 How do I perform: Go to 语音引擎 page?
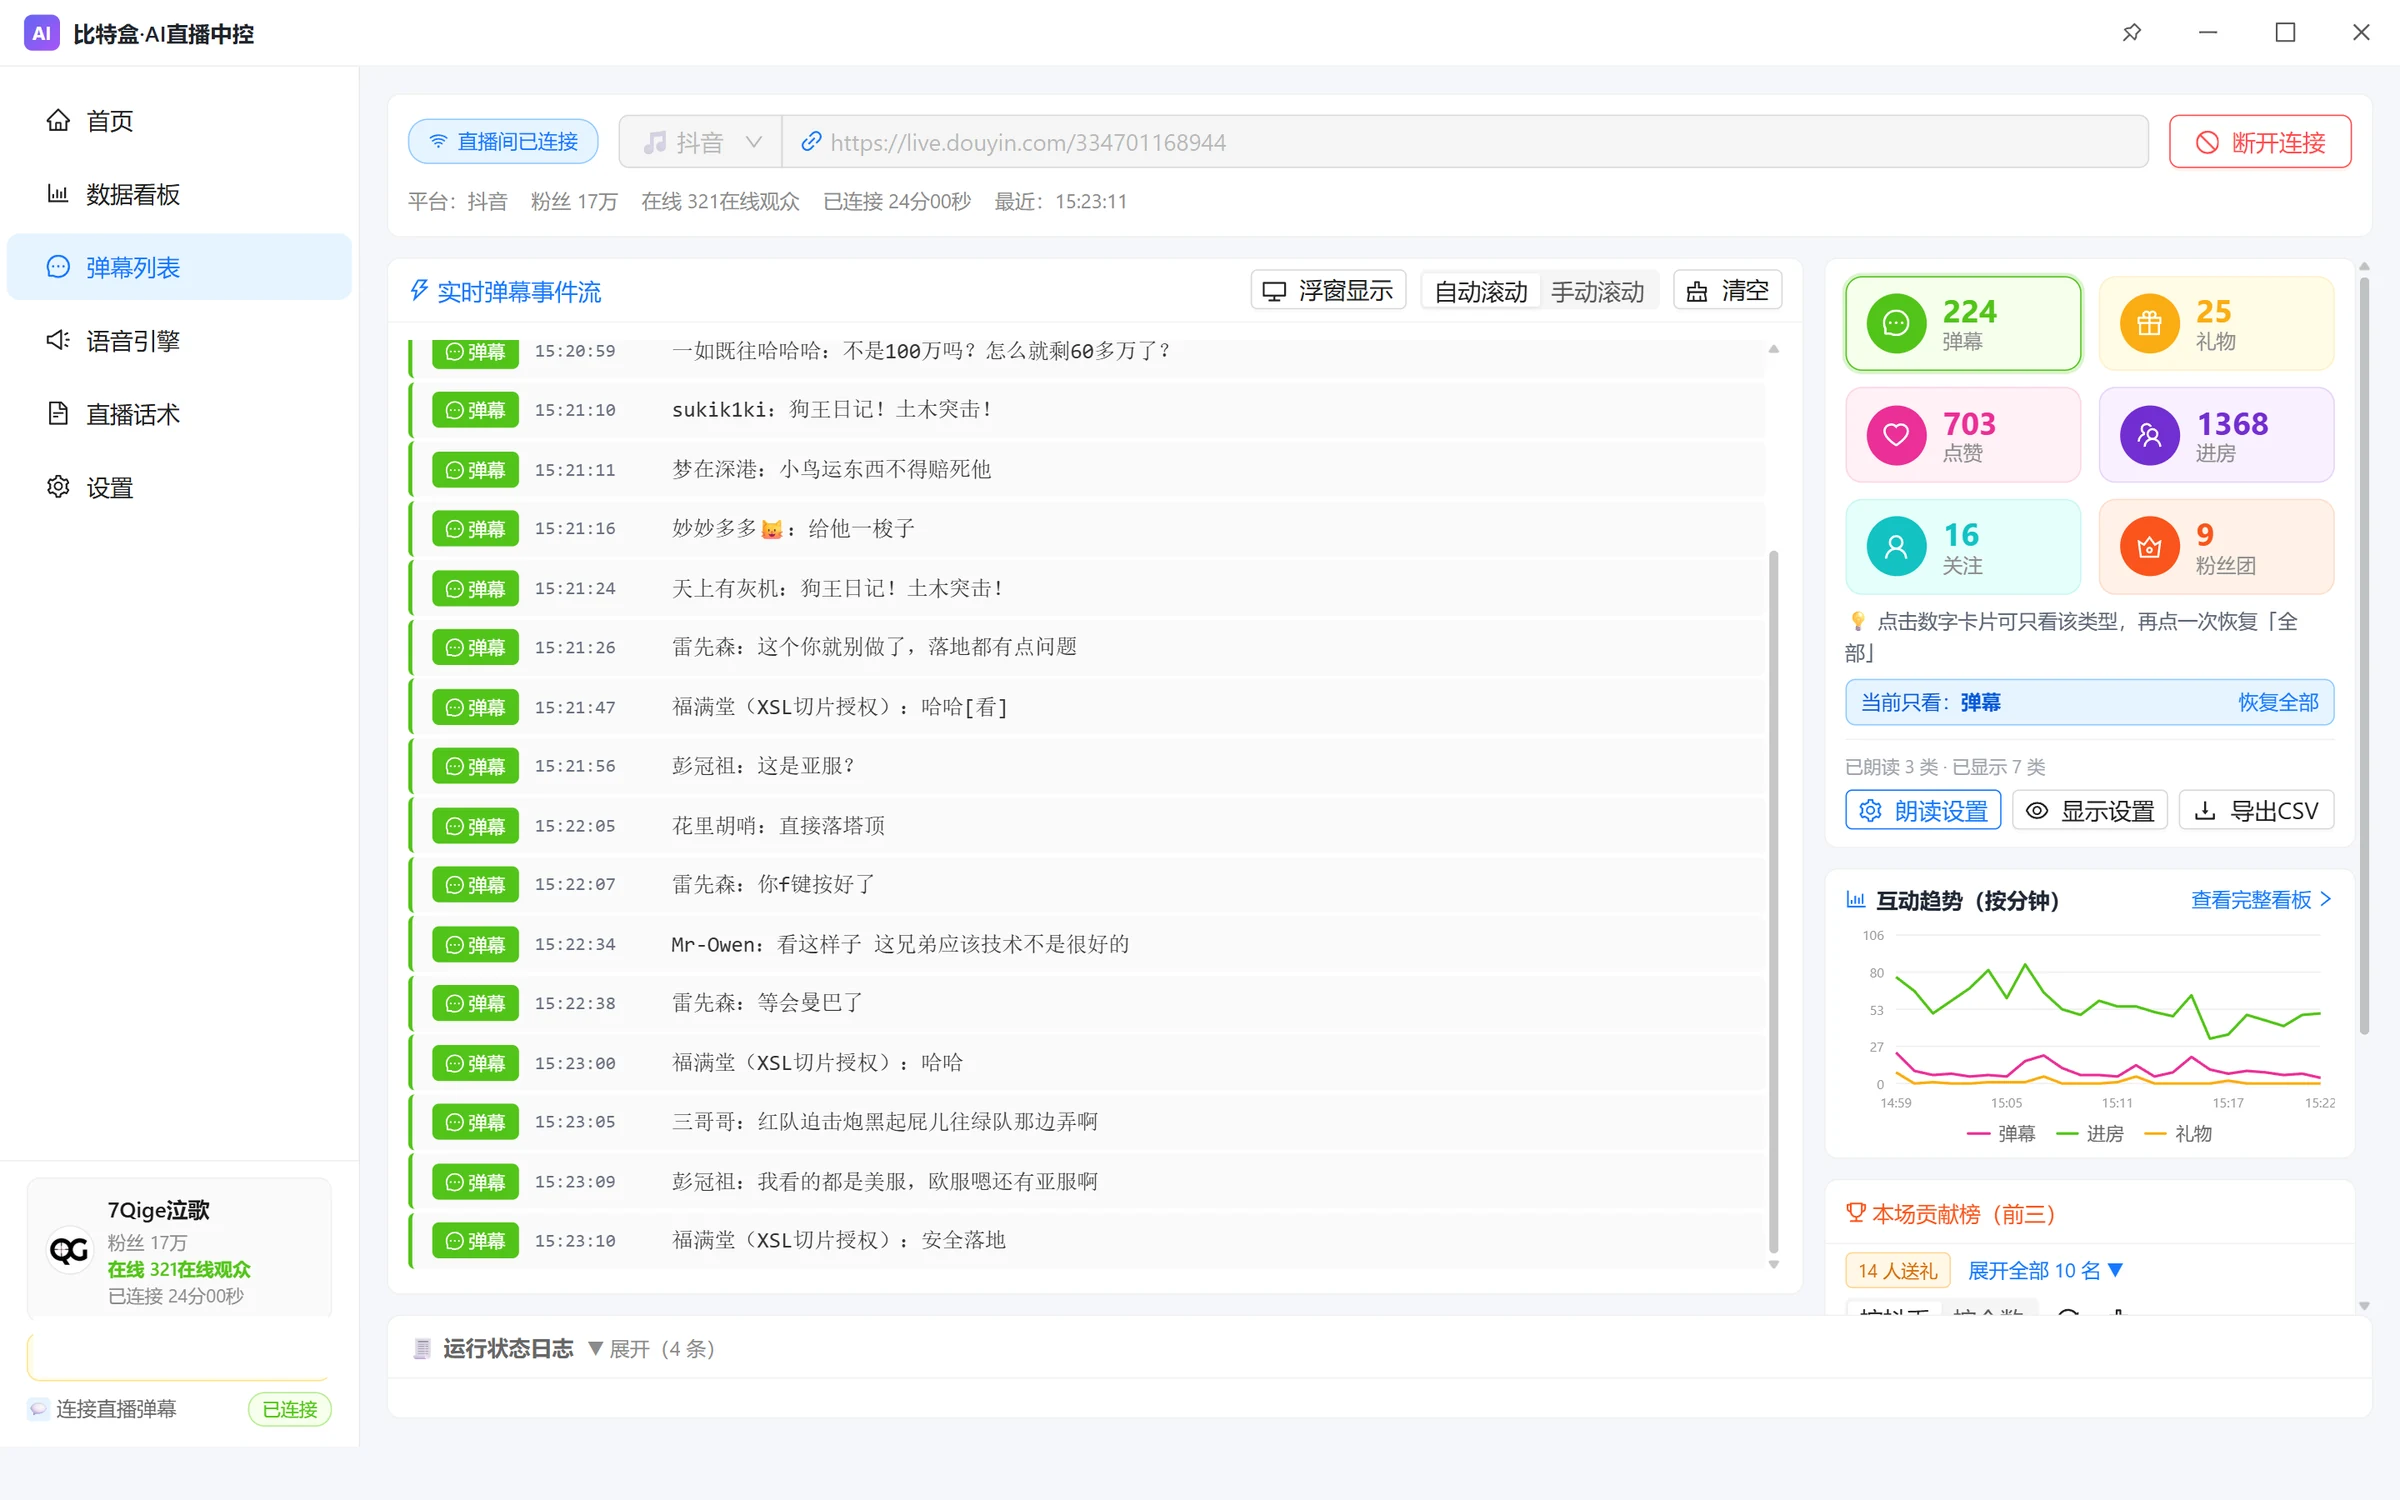point(179,341)
